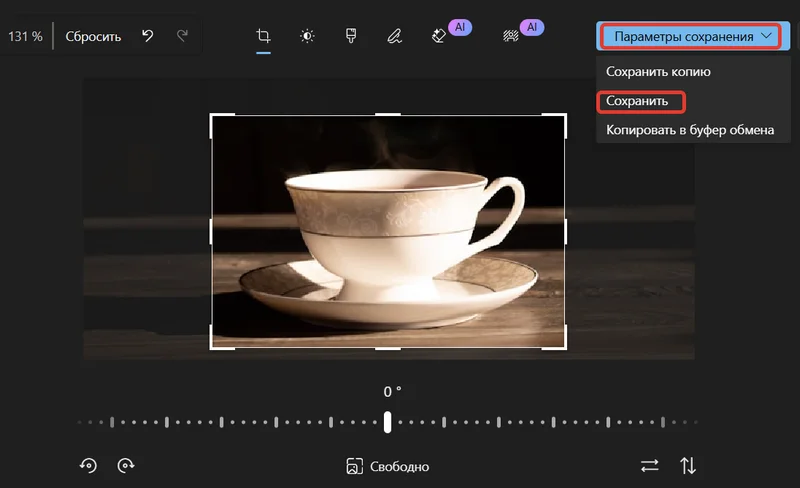Redo the reverted edit
This screenshot has width=800, height=488.
coord(182,37)
